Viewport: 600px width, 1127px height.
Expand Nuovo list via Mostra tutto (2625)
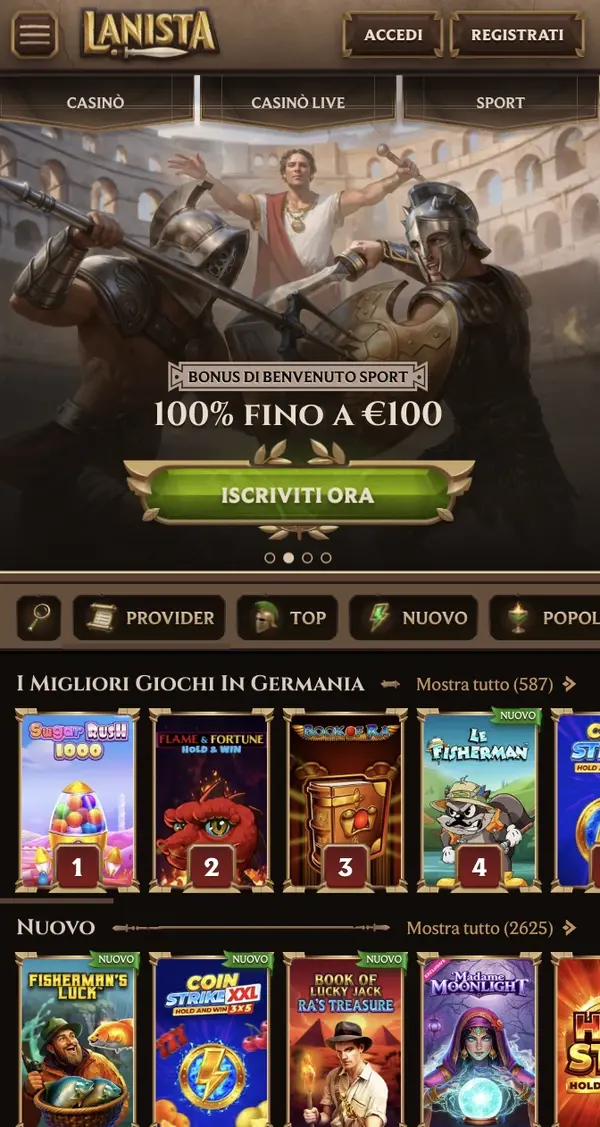coord(480,928)
